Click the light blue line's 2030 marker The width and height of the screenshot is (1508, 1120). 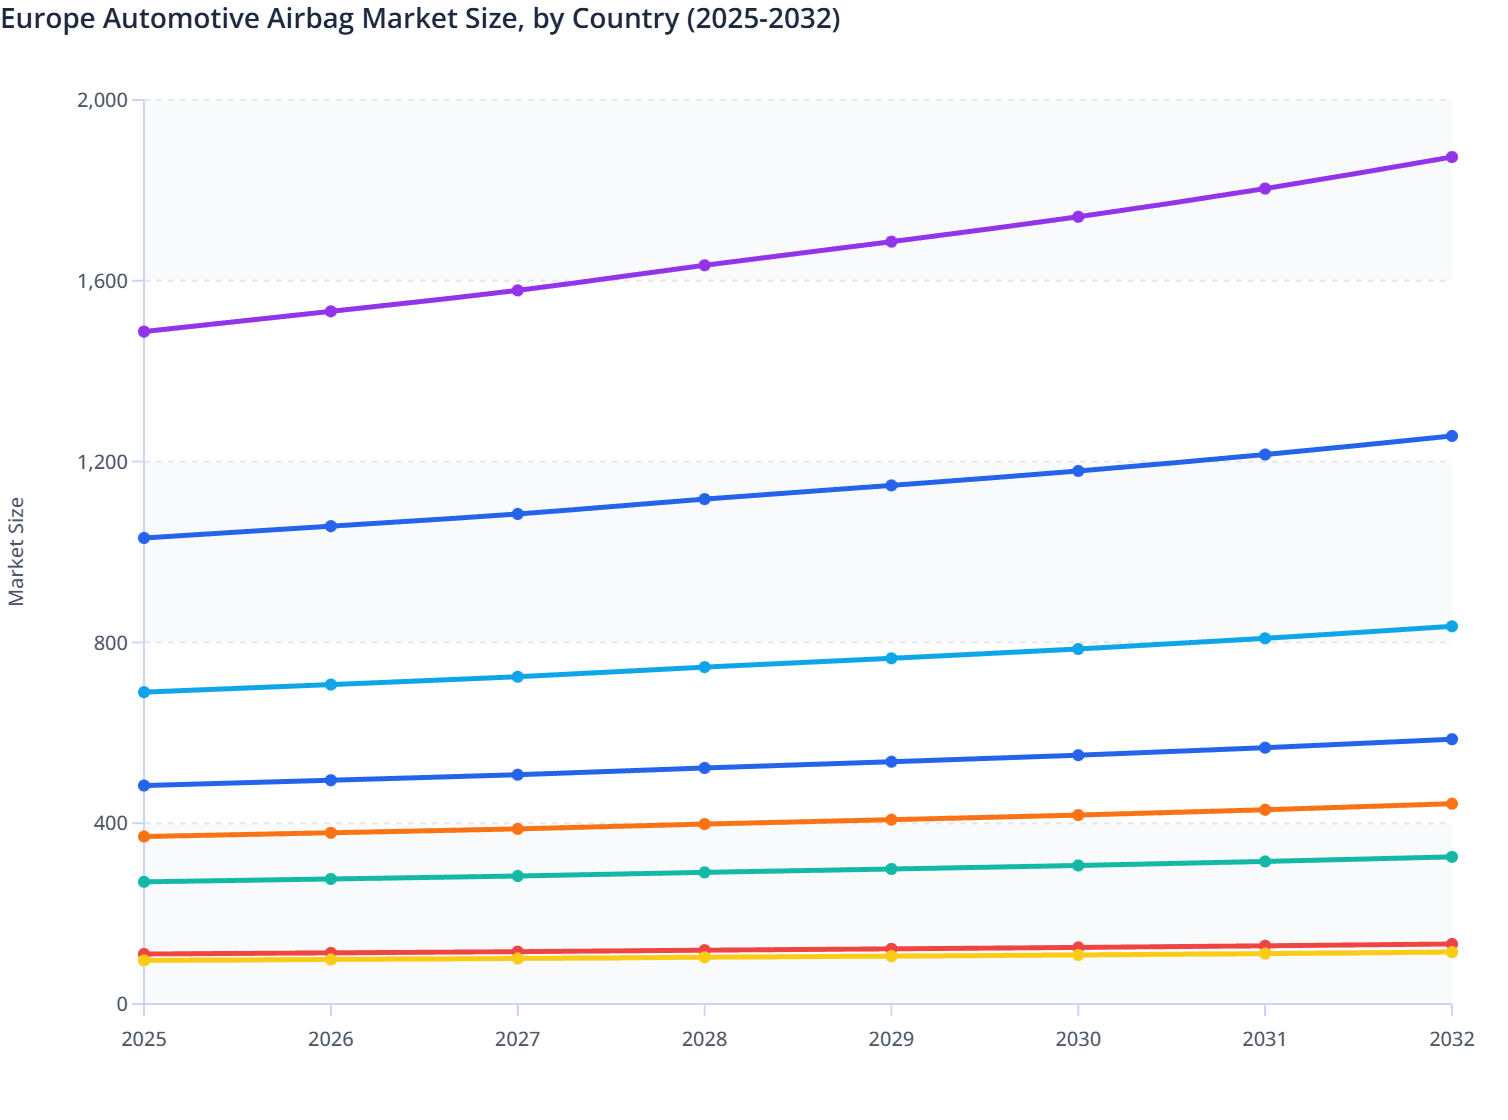pyautogui.click(x=1078, y=649)
